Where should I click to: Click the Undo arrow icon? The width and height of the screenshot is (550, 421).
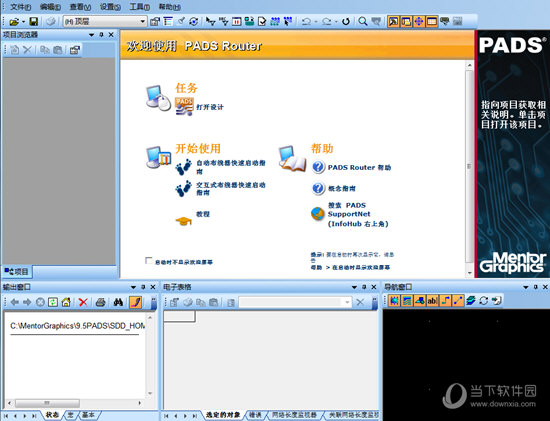tap(306, 22)
